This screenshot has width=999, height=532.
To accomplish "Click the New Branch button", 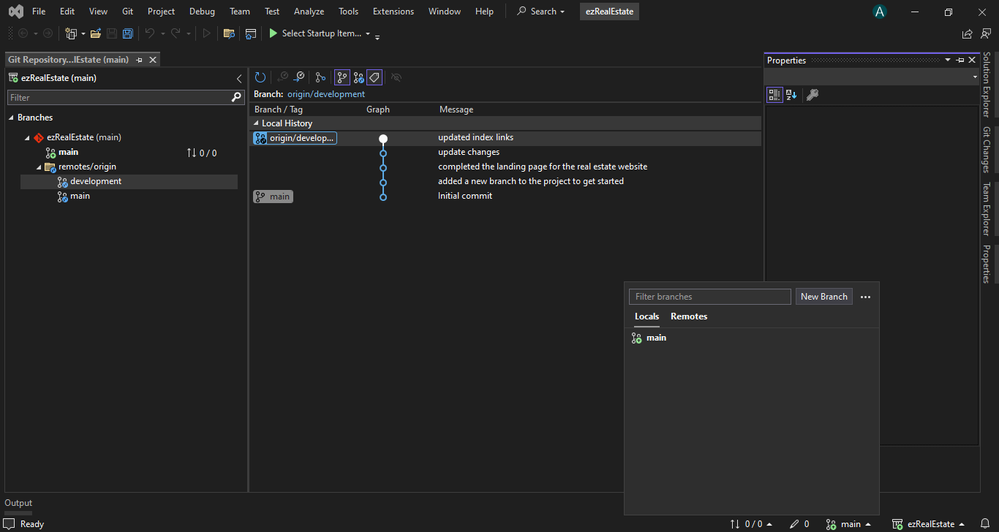I will tap(824, 297).
